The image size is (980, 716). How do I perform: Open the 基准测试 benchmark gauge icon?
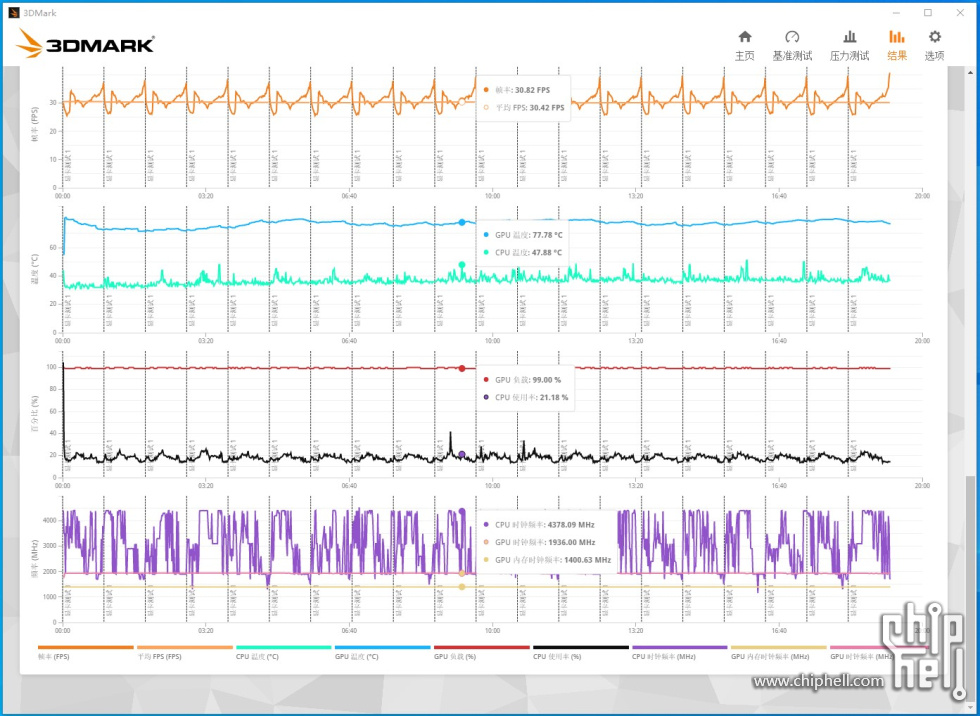click(x=792, y=45)
